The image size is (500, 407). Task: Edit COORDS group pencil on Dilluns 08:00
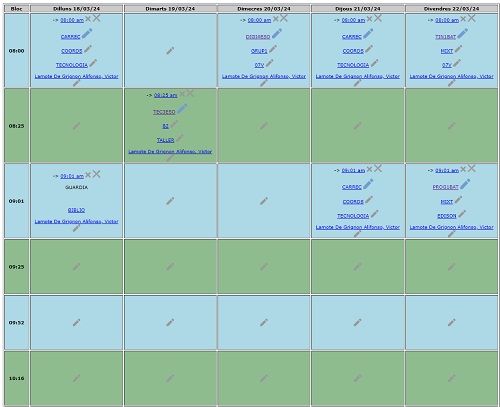88,49
